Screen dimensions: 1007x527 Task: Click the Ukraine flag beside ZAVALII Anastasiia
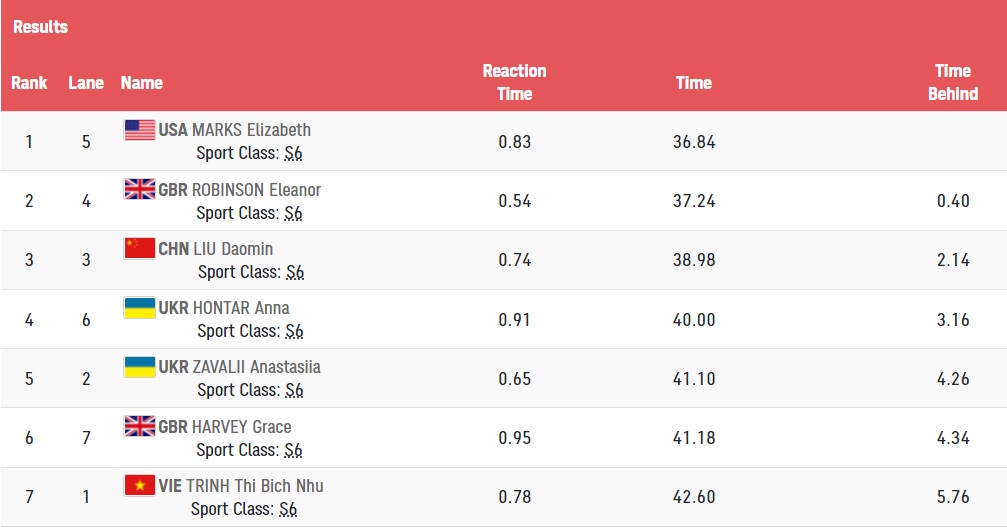pyautogui.click(x=139, y=367)
